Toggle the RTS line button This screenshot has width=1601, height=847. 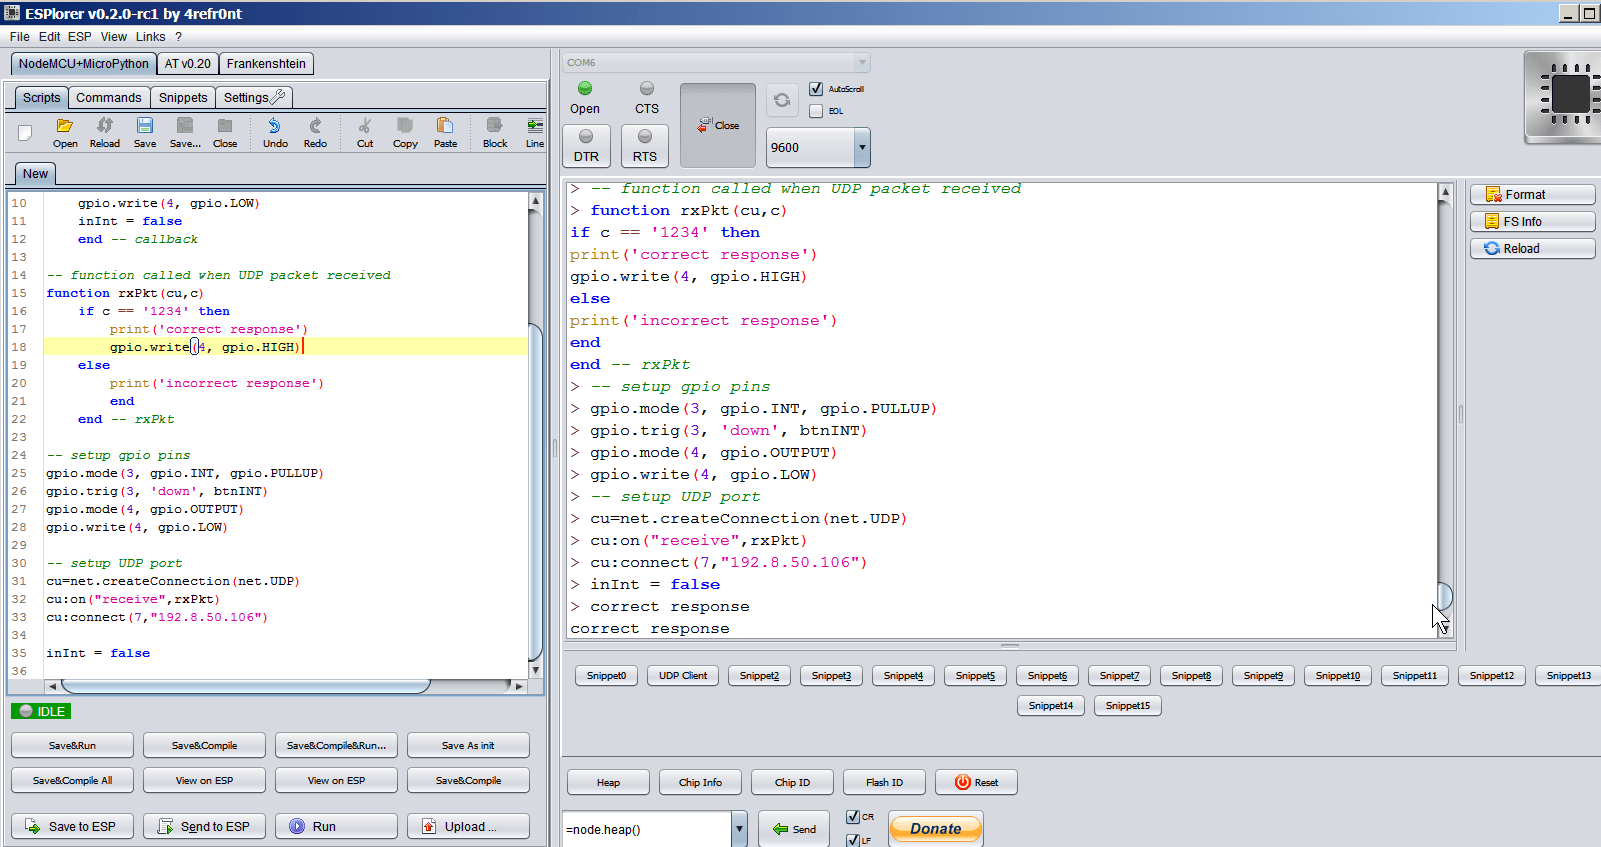645,146
